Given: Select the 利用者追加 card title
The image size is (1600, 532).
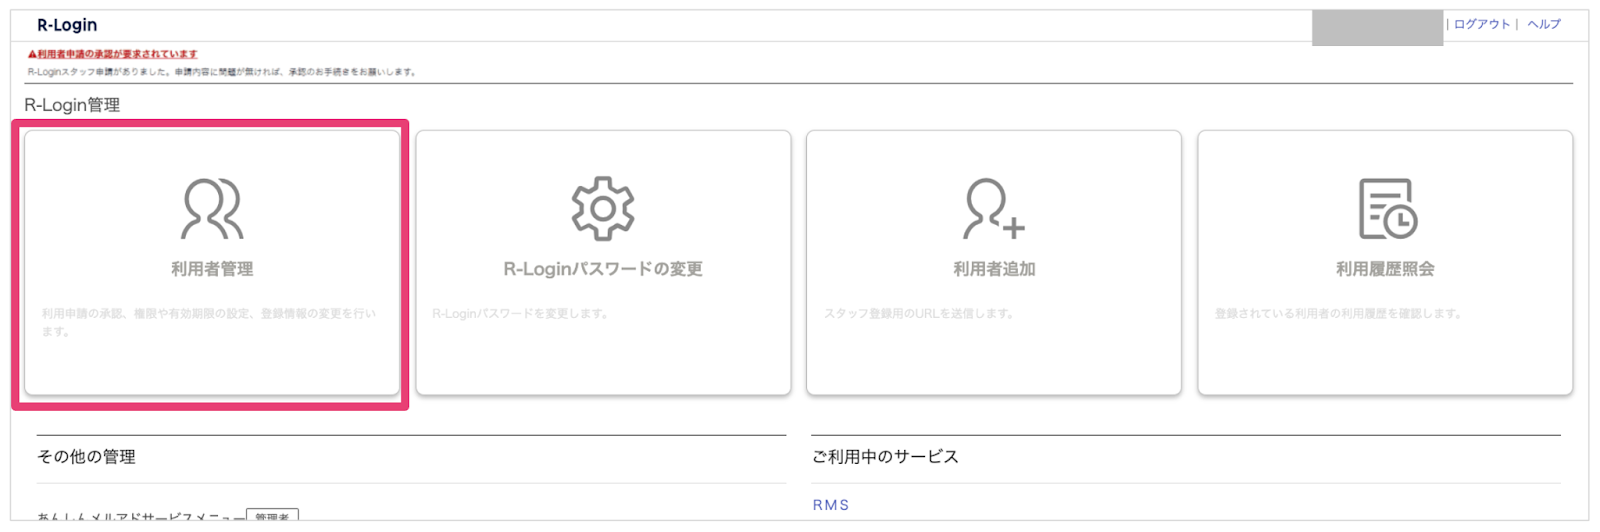Looking at the screenshot, I should [x=994, y=269].
